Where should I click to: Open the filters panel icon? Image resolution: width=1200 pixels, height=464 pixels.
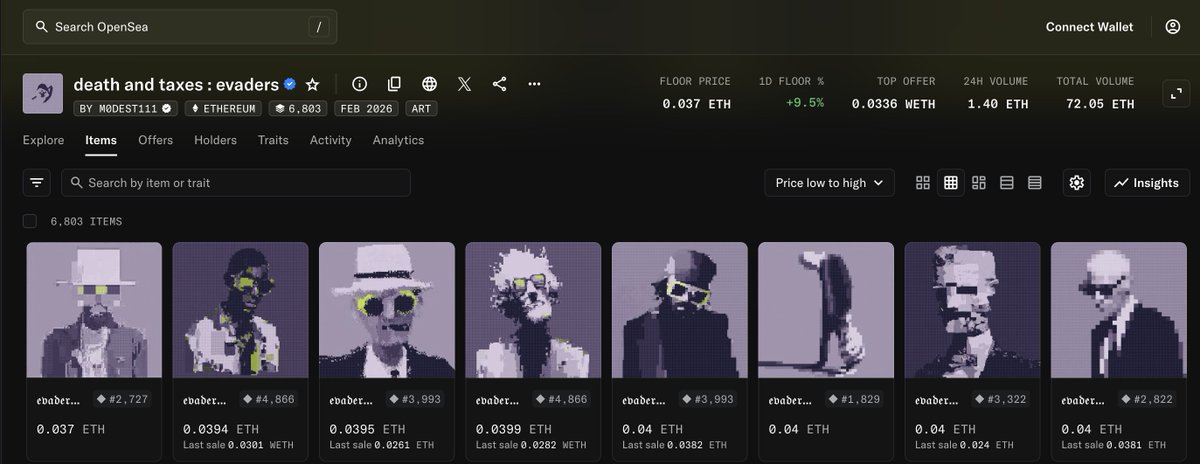[x=37, y=183]
